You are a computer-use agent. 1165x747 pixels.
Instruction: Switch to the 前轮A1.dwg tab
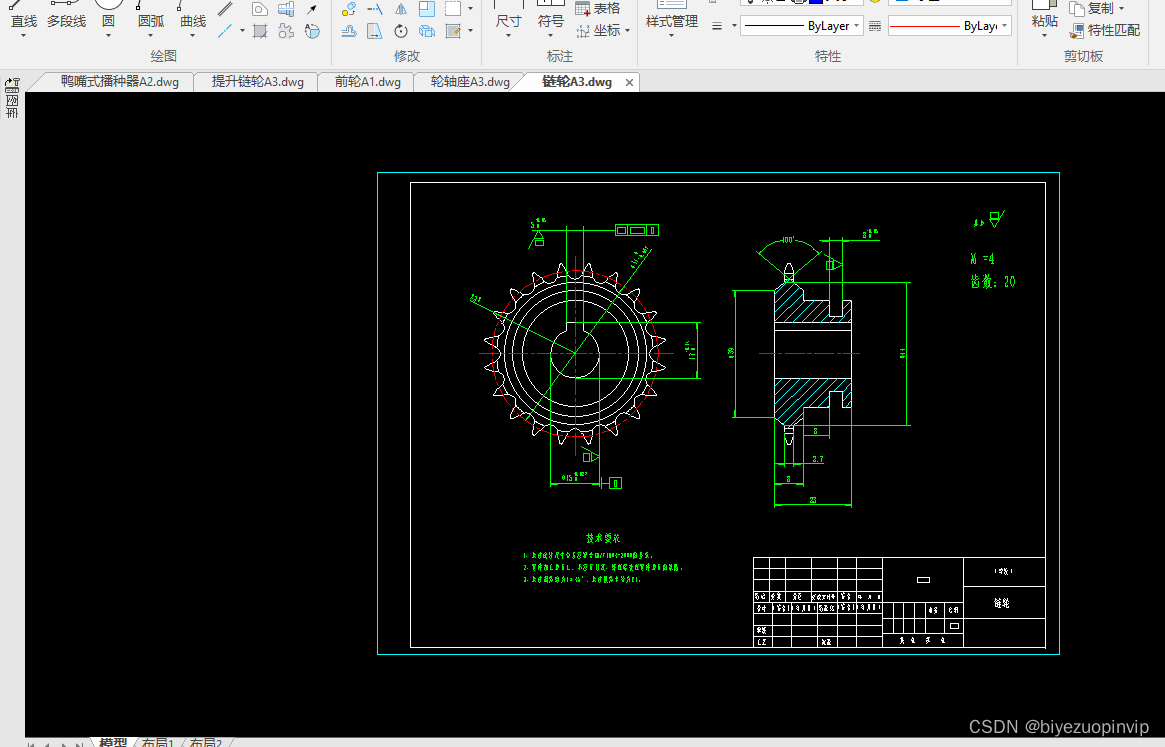[x=368, y=82]
